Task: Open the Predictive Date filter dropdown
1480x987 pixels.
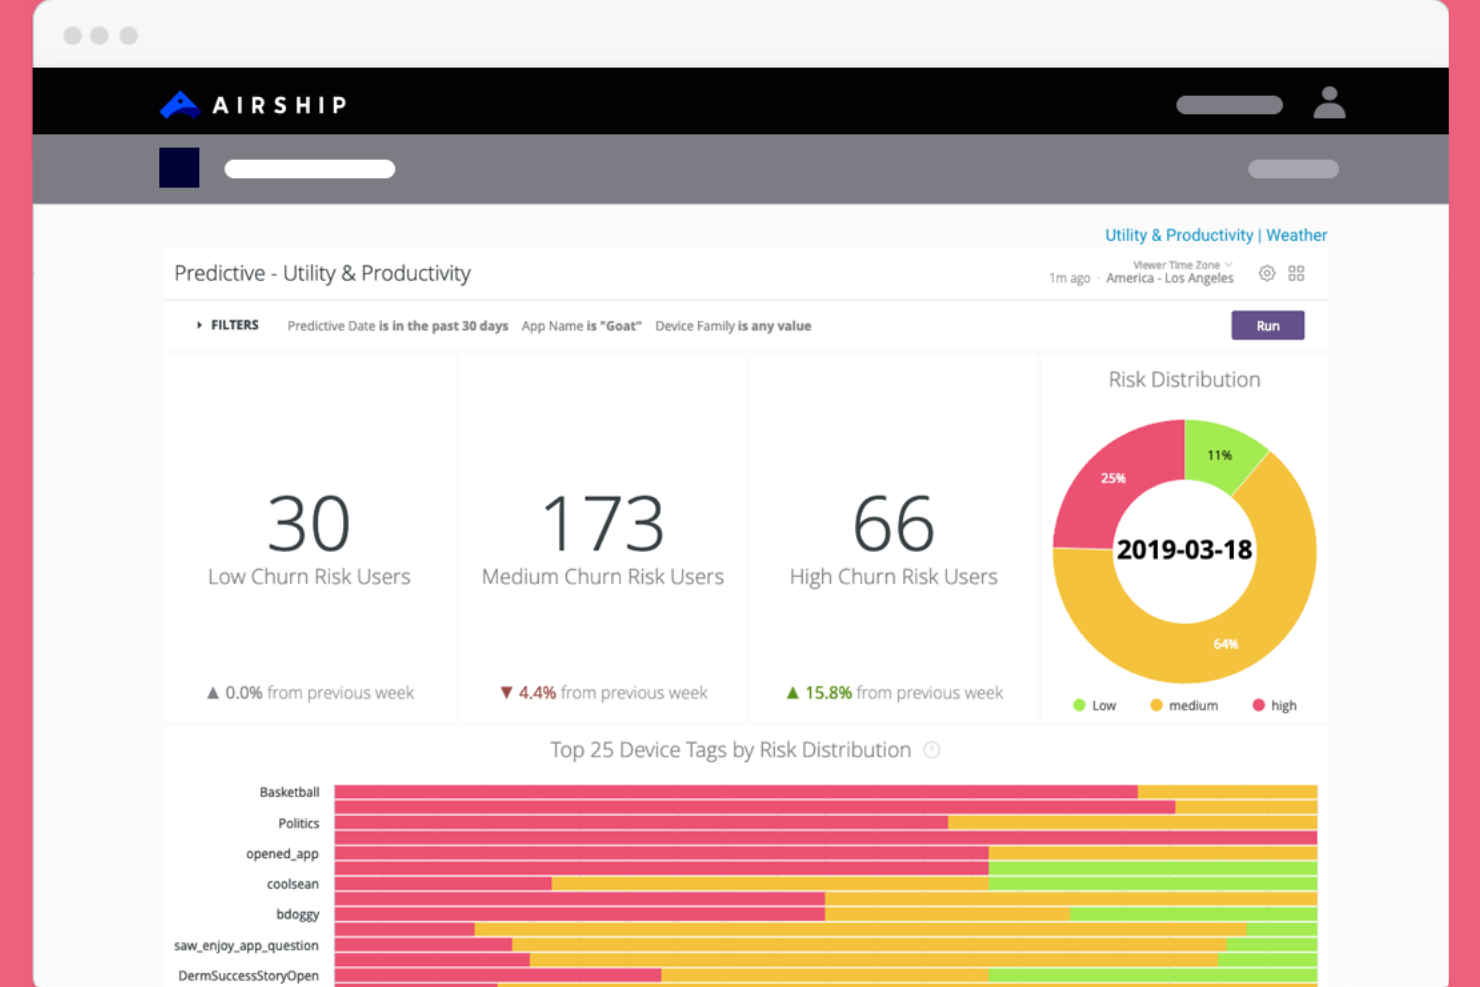Action: pos(397,325)
